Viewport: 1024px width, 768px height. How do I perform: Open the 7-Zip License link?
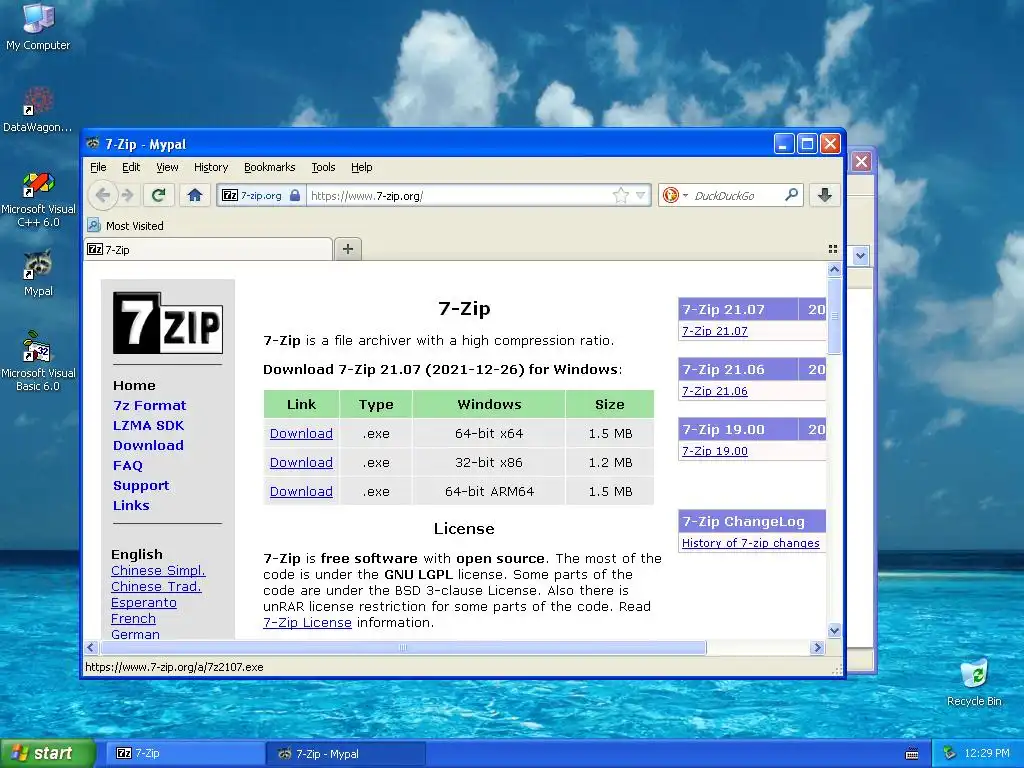pos(307,623)
